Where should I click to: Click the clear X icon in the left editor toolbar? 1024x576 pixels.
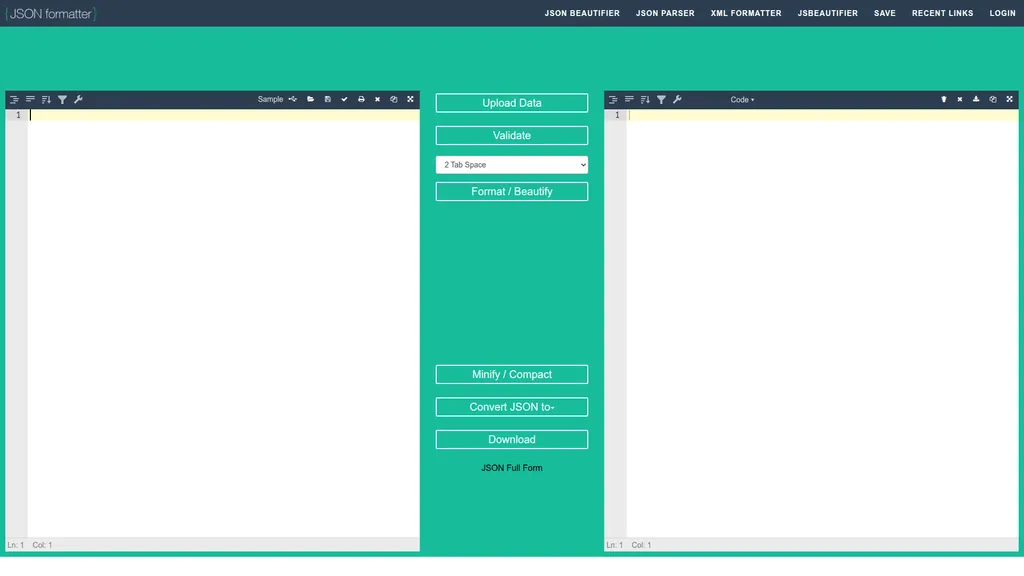[377, 99]
